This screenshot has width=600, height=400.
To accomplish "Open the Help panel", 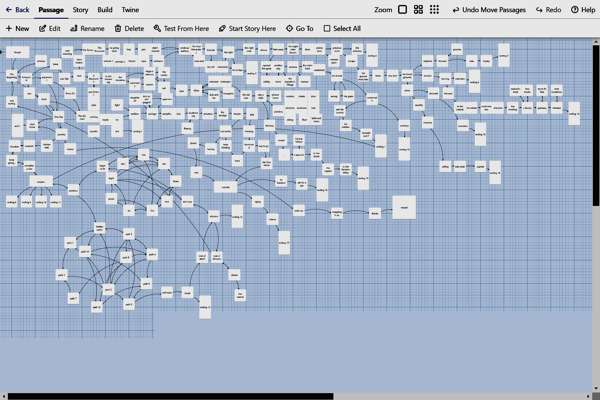I will click(582, 9).
